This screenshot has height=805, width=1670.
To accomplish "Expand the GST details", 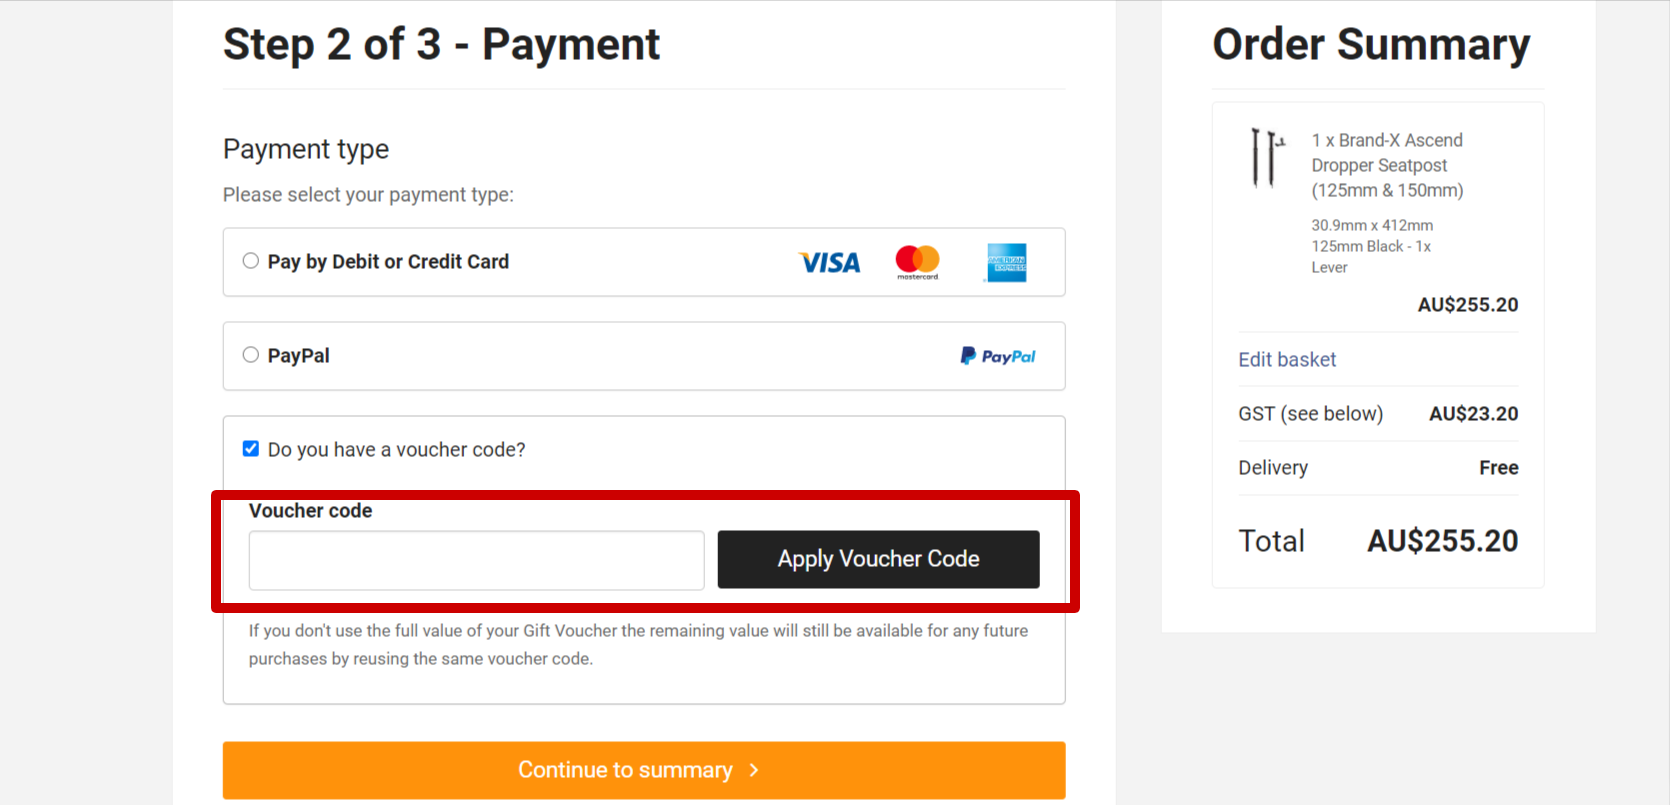I will [x=1311, y=413].
